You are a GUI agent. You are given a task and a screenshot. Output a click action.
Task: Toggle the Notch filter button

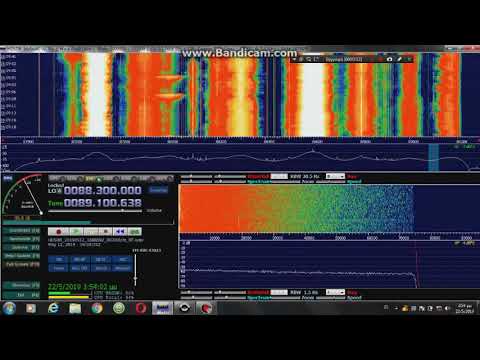tap(101, 268)
